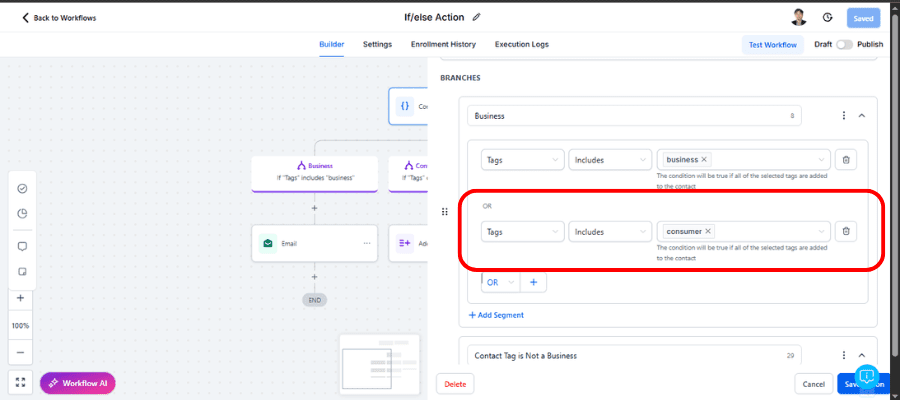Viewport: 900px width, 400px height.
Task: Zoom in on the workflow canvas
Action: pos(22,298)
